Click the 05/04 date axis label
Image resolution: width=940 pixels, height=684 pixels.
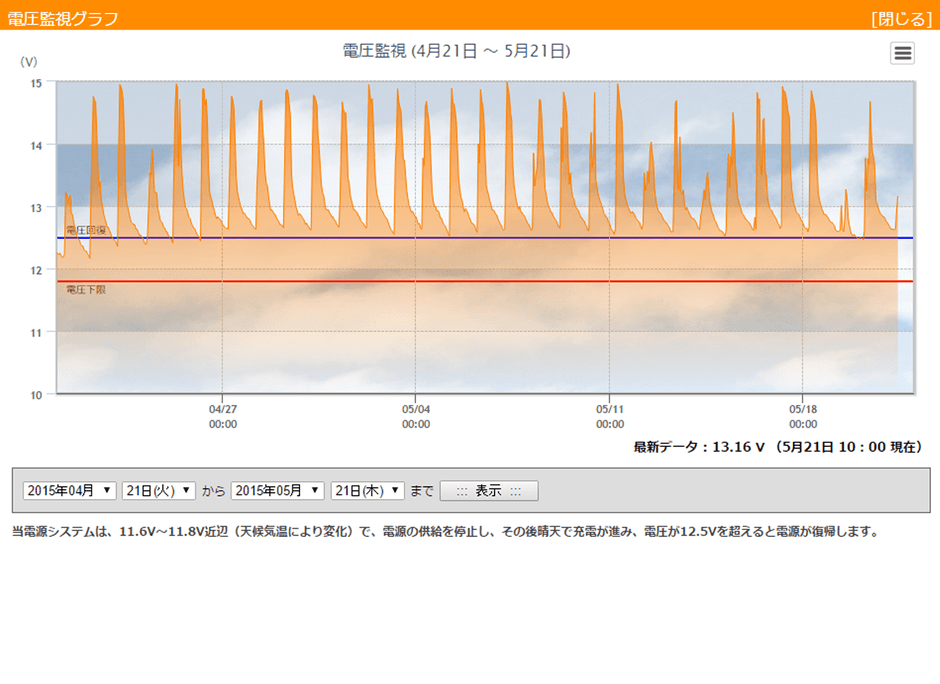[x=417, y=408]
